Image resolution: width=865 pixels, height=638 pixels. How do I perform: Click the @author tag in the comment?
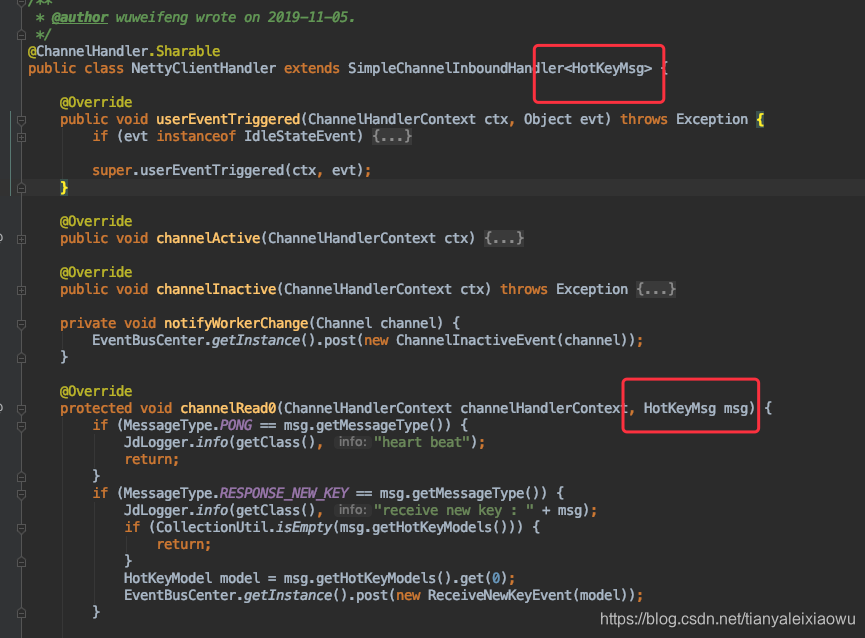[x=80, y=17]
